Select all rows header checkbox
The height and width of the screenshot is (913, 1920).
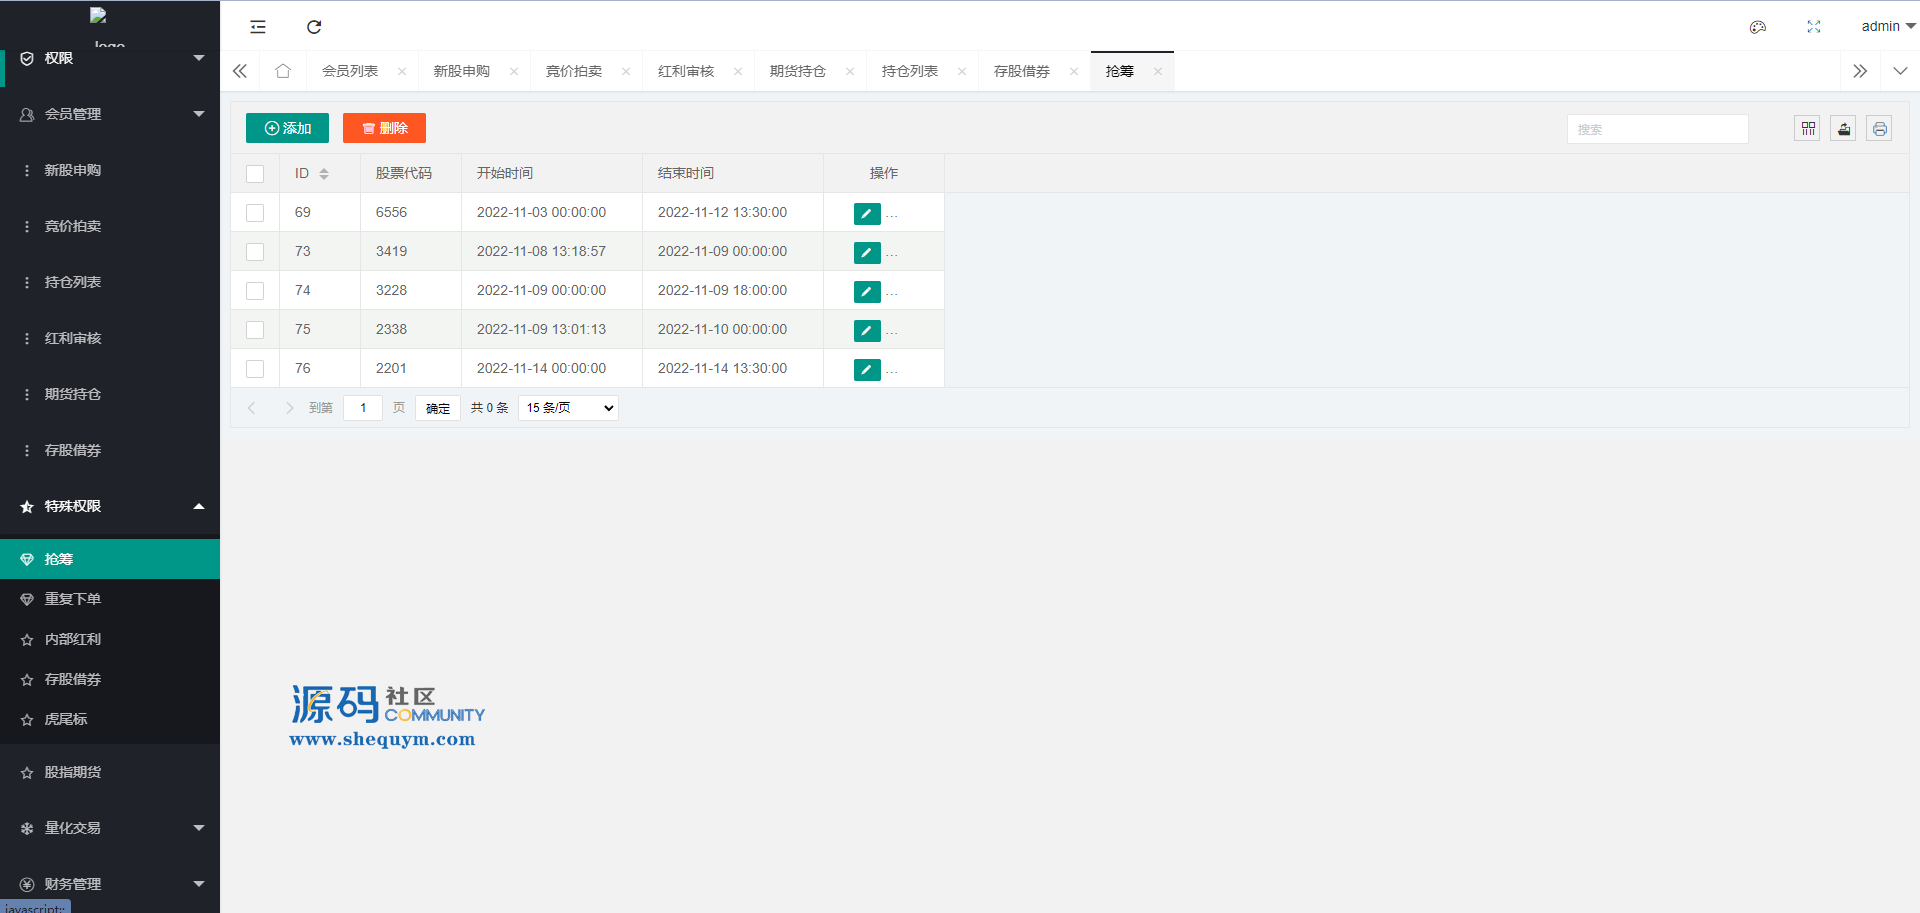point(255,174)
